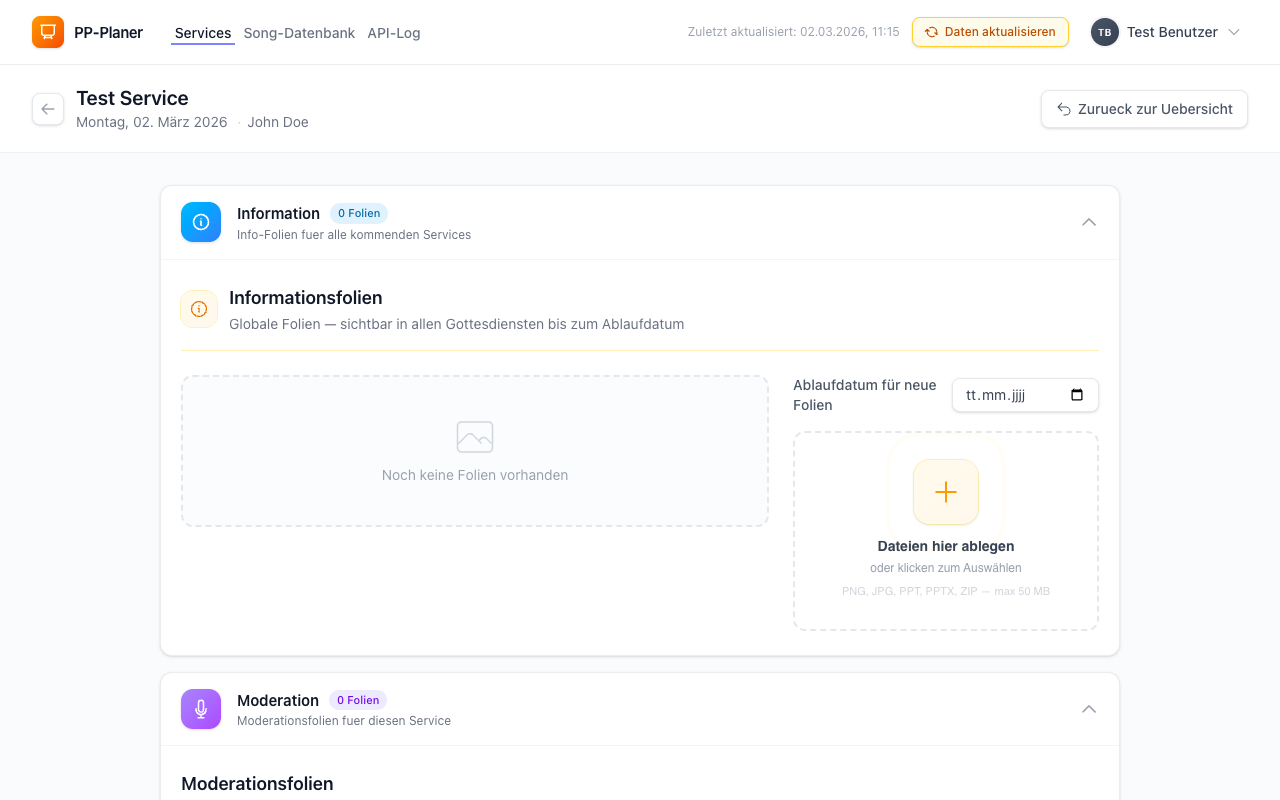Screen dimensions: 1280x800
Task: Click the empty slides image placeholder icon
Action: 475,437
